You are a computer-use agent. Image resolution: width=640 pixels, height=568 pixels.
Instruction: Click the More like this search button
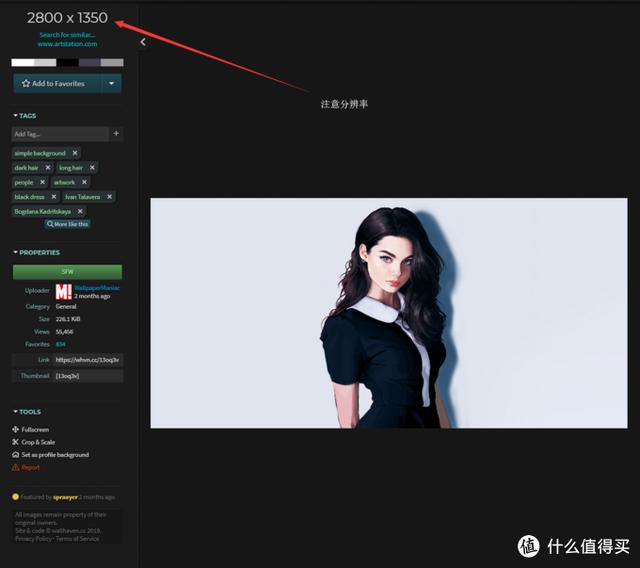67,224
